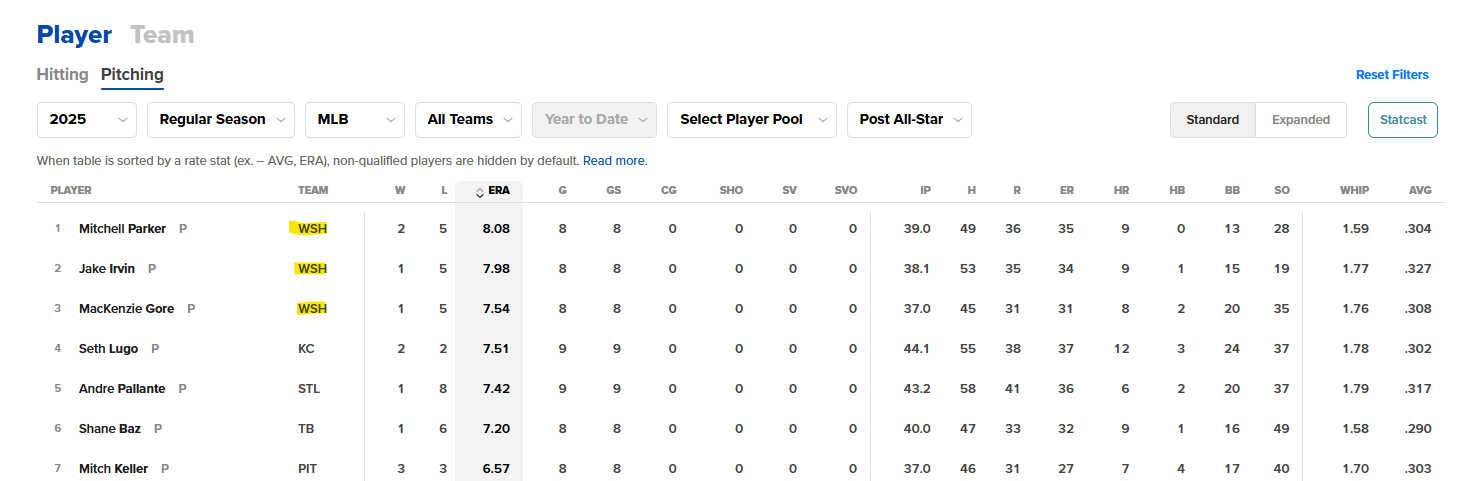
Task: Switch to the Hitting tab
Action: 63,74
